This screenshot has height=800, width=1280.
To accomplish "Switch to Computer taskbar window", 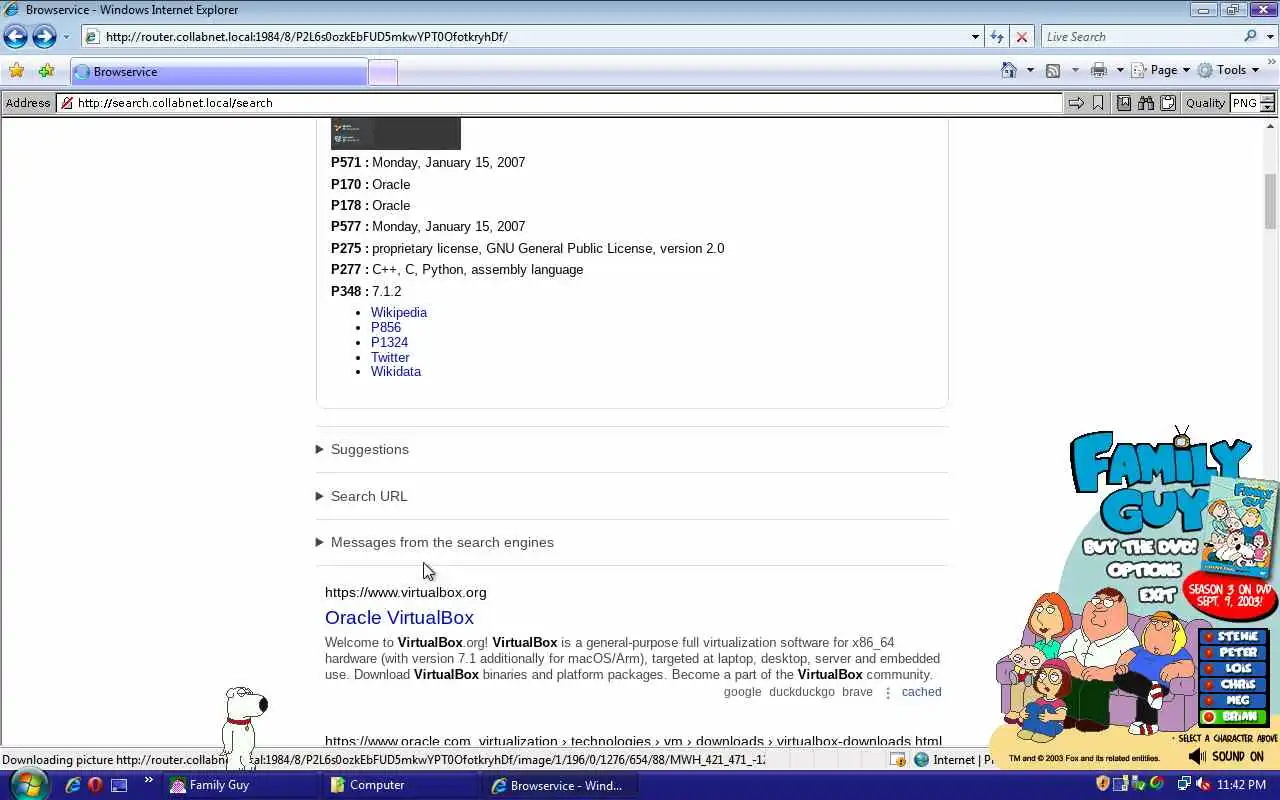I will [x=400, y=785].
